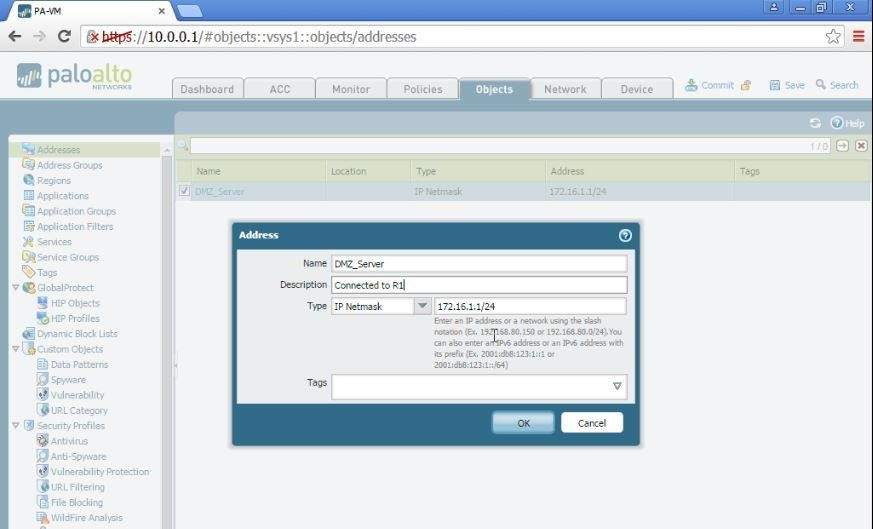Open URL Filtering in sidebar
This screenshot has height=529, width=873.
tap(77, 487)
